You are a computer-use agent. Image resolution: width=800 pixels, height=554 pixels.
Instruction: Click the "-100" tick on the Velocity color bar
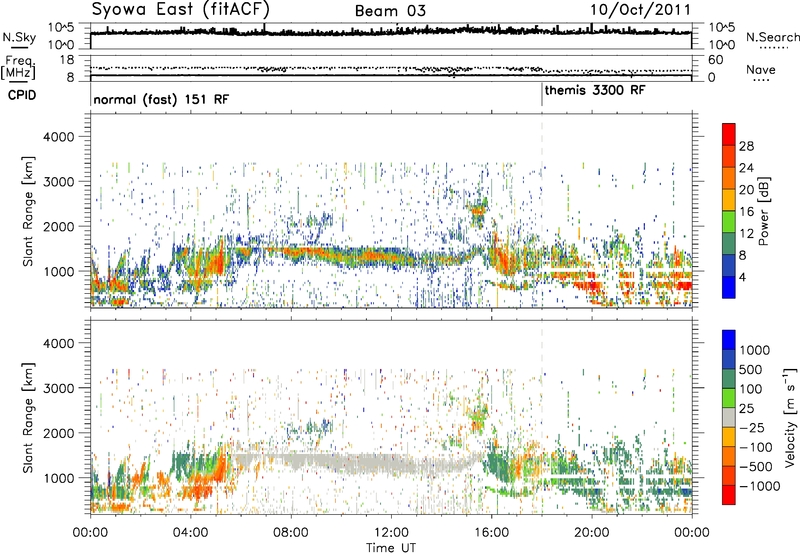point(756,447)
